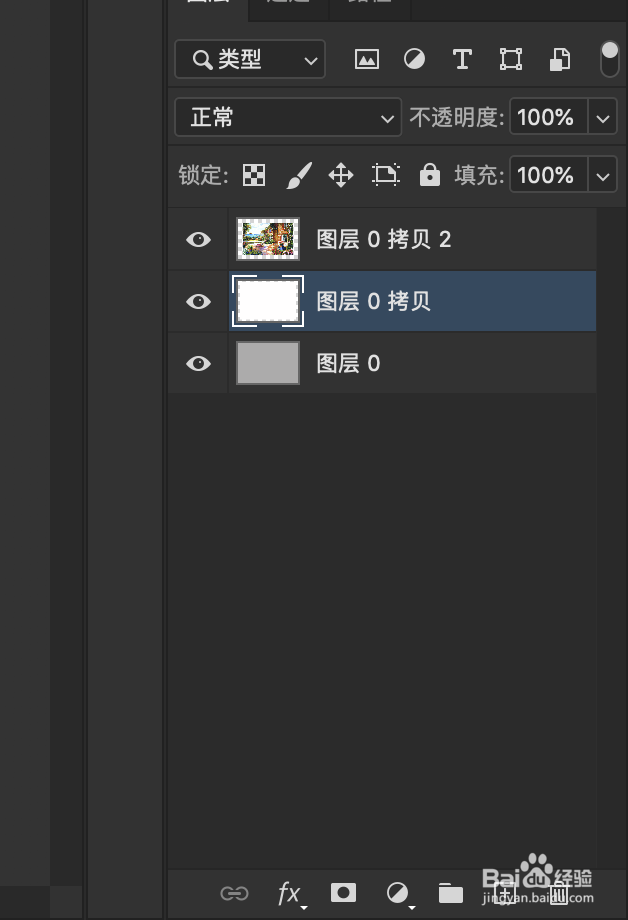Open new adjustment layer menu
The image size is (628, 920).
398,893
